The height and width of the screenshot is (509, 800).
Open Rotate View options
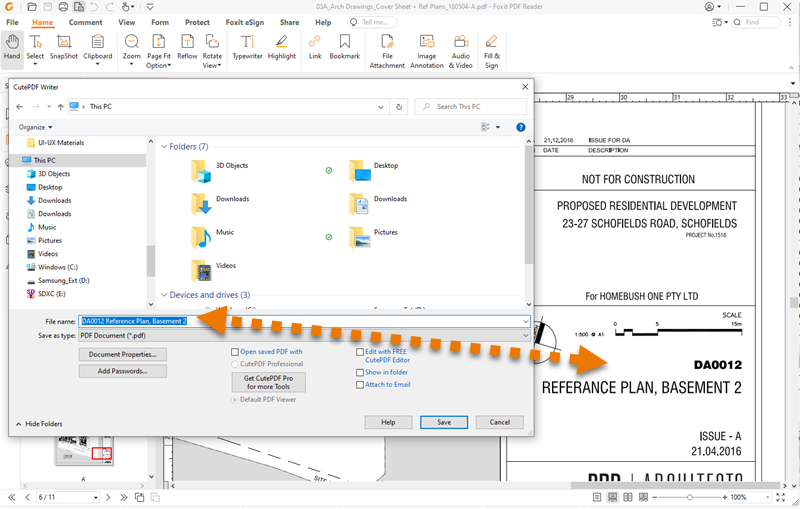(x=212, y=51)
